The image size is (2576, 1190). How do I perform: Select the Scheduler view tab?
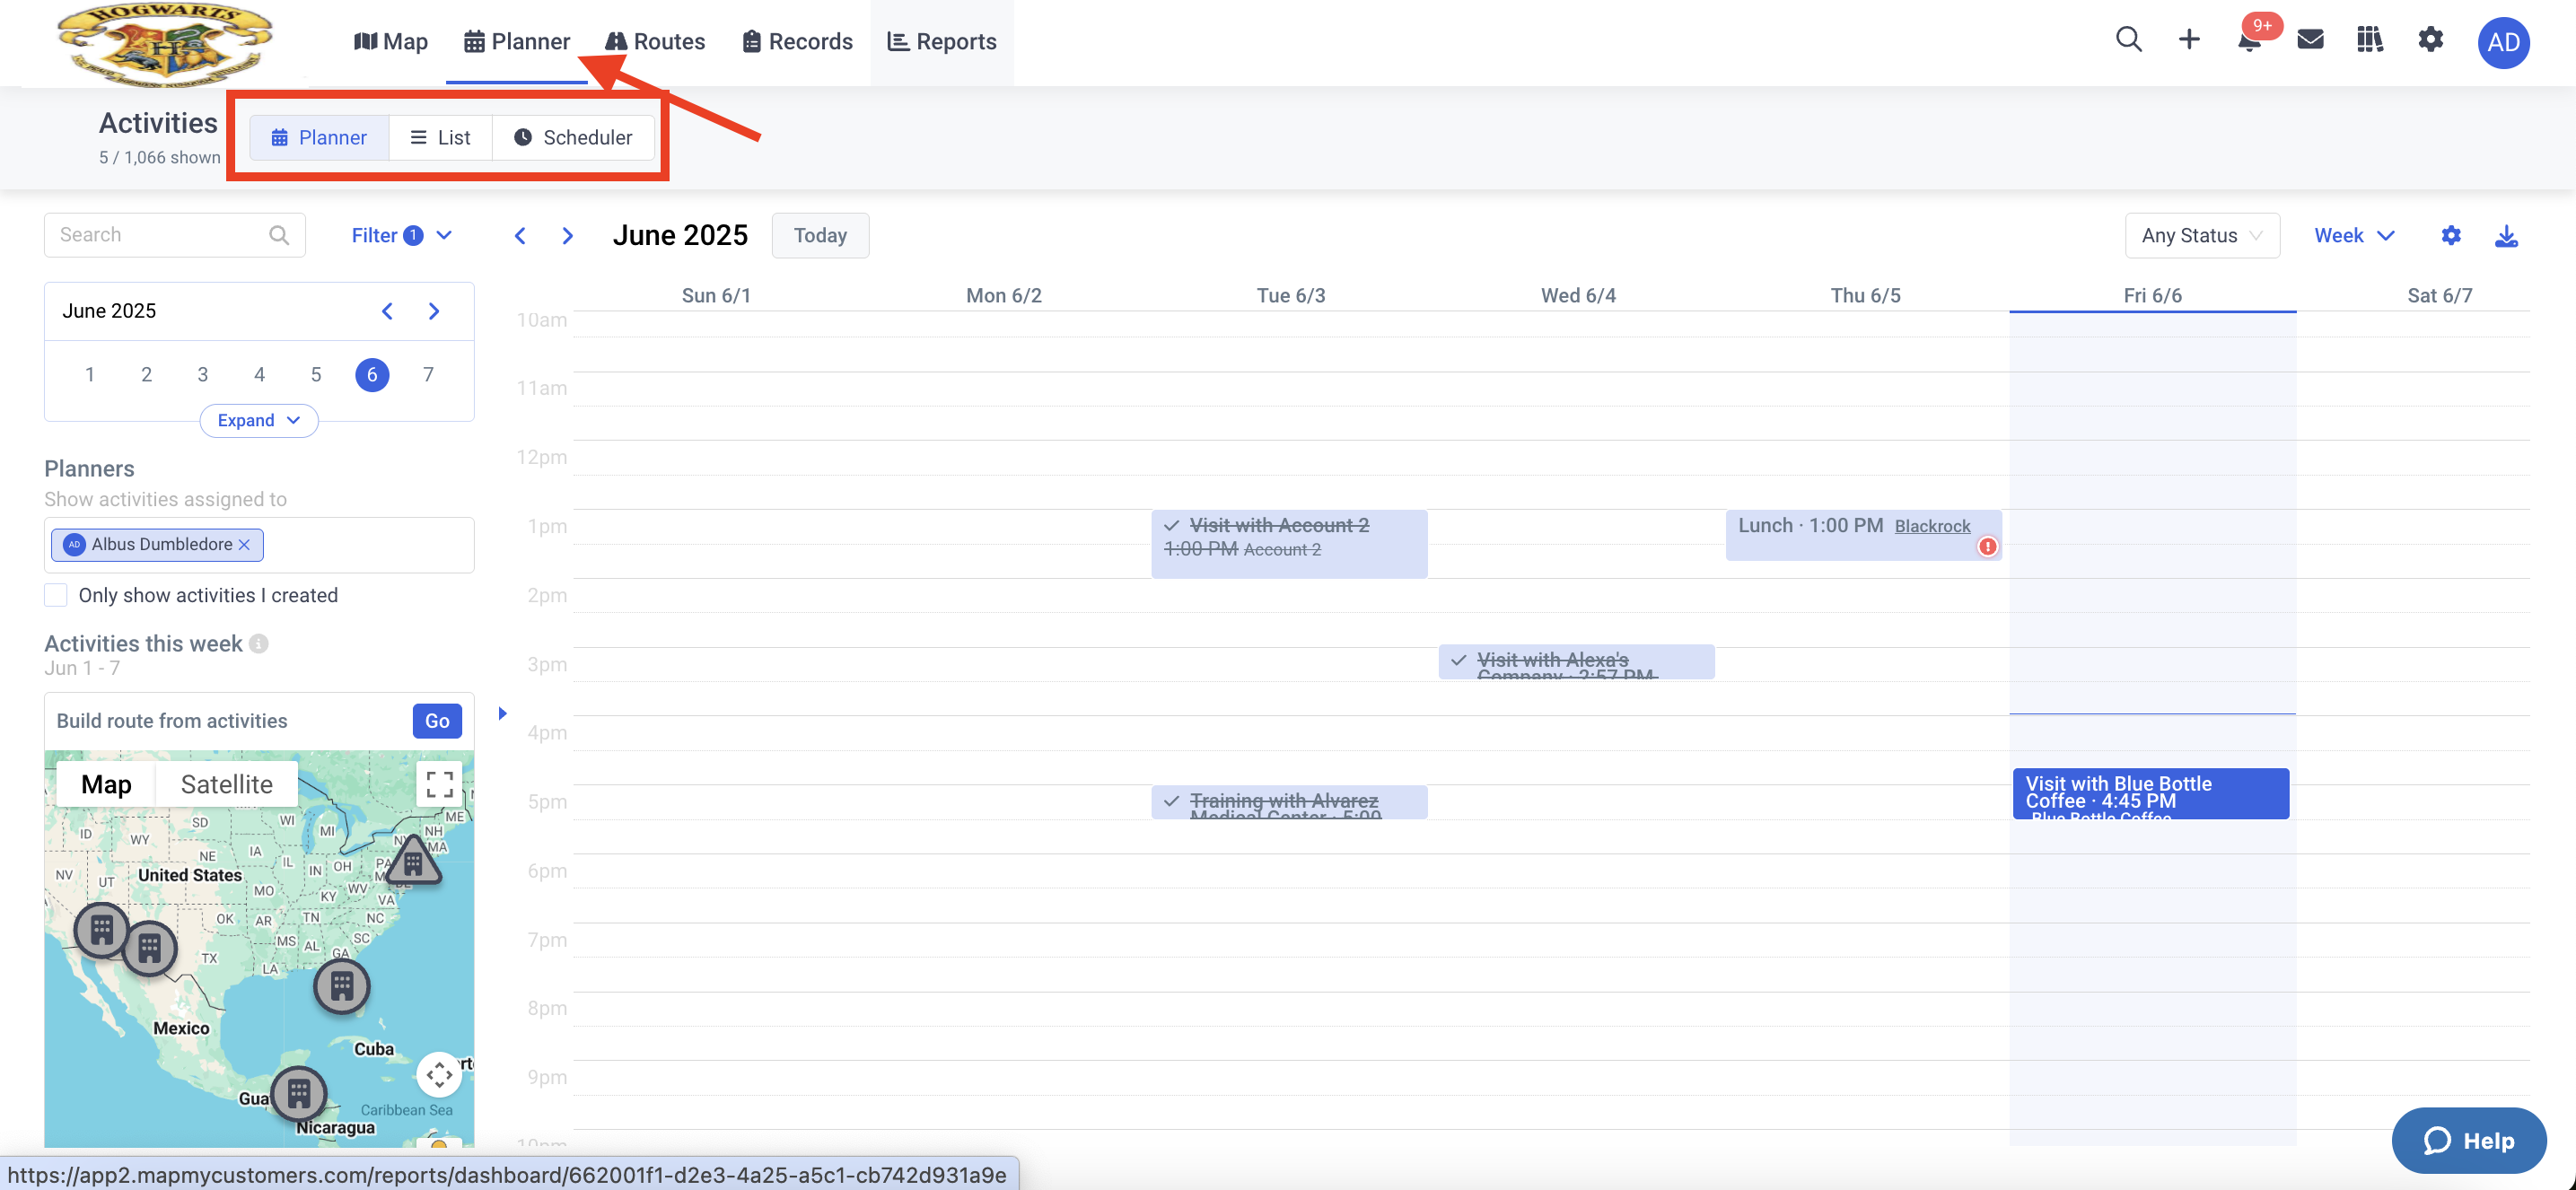click(573, 138)
